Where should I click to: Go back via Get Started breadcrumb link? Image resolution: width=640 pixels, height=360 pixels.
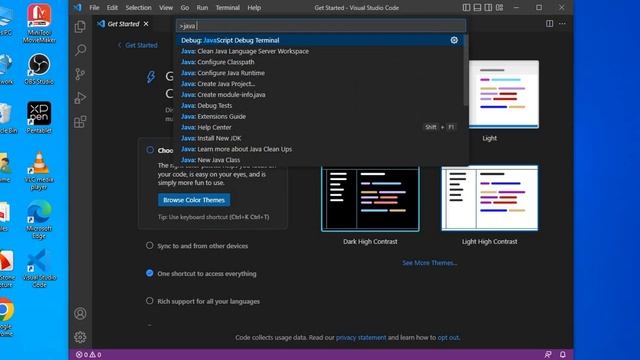[138, 45]
